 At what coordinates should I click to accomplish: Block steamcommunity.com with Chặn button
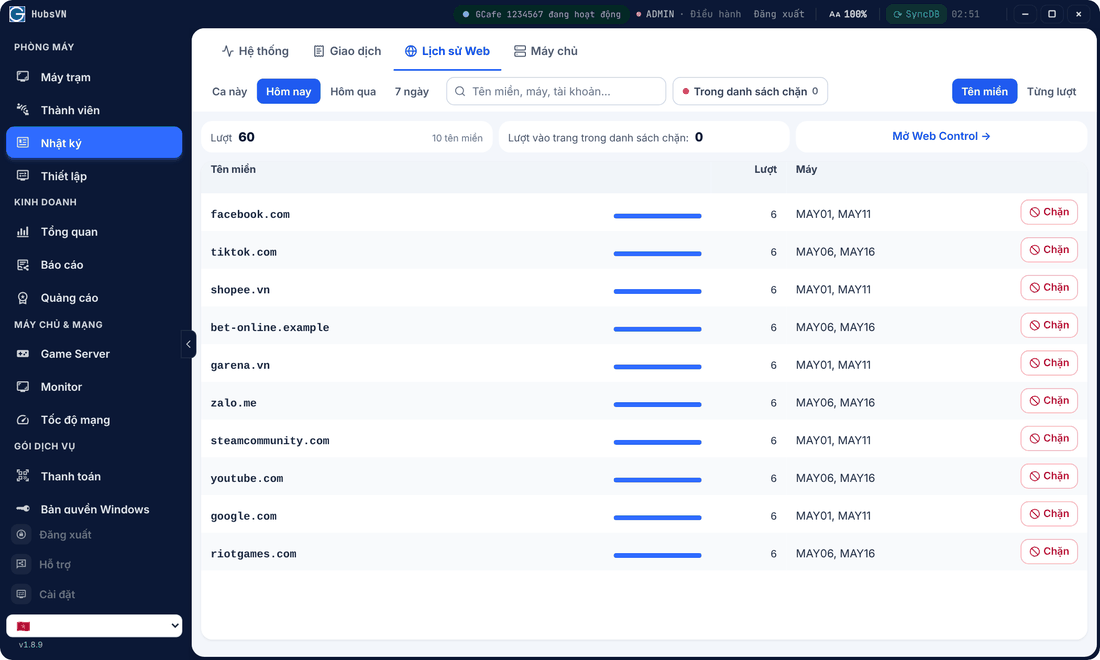(1049, 439)
